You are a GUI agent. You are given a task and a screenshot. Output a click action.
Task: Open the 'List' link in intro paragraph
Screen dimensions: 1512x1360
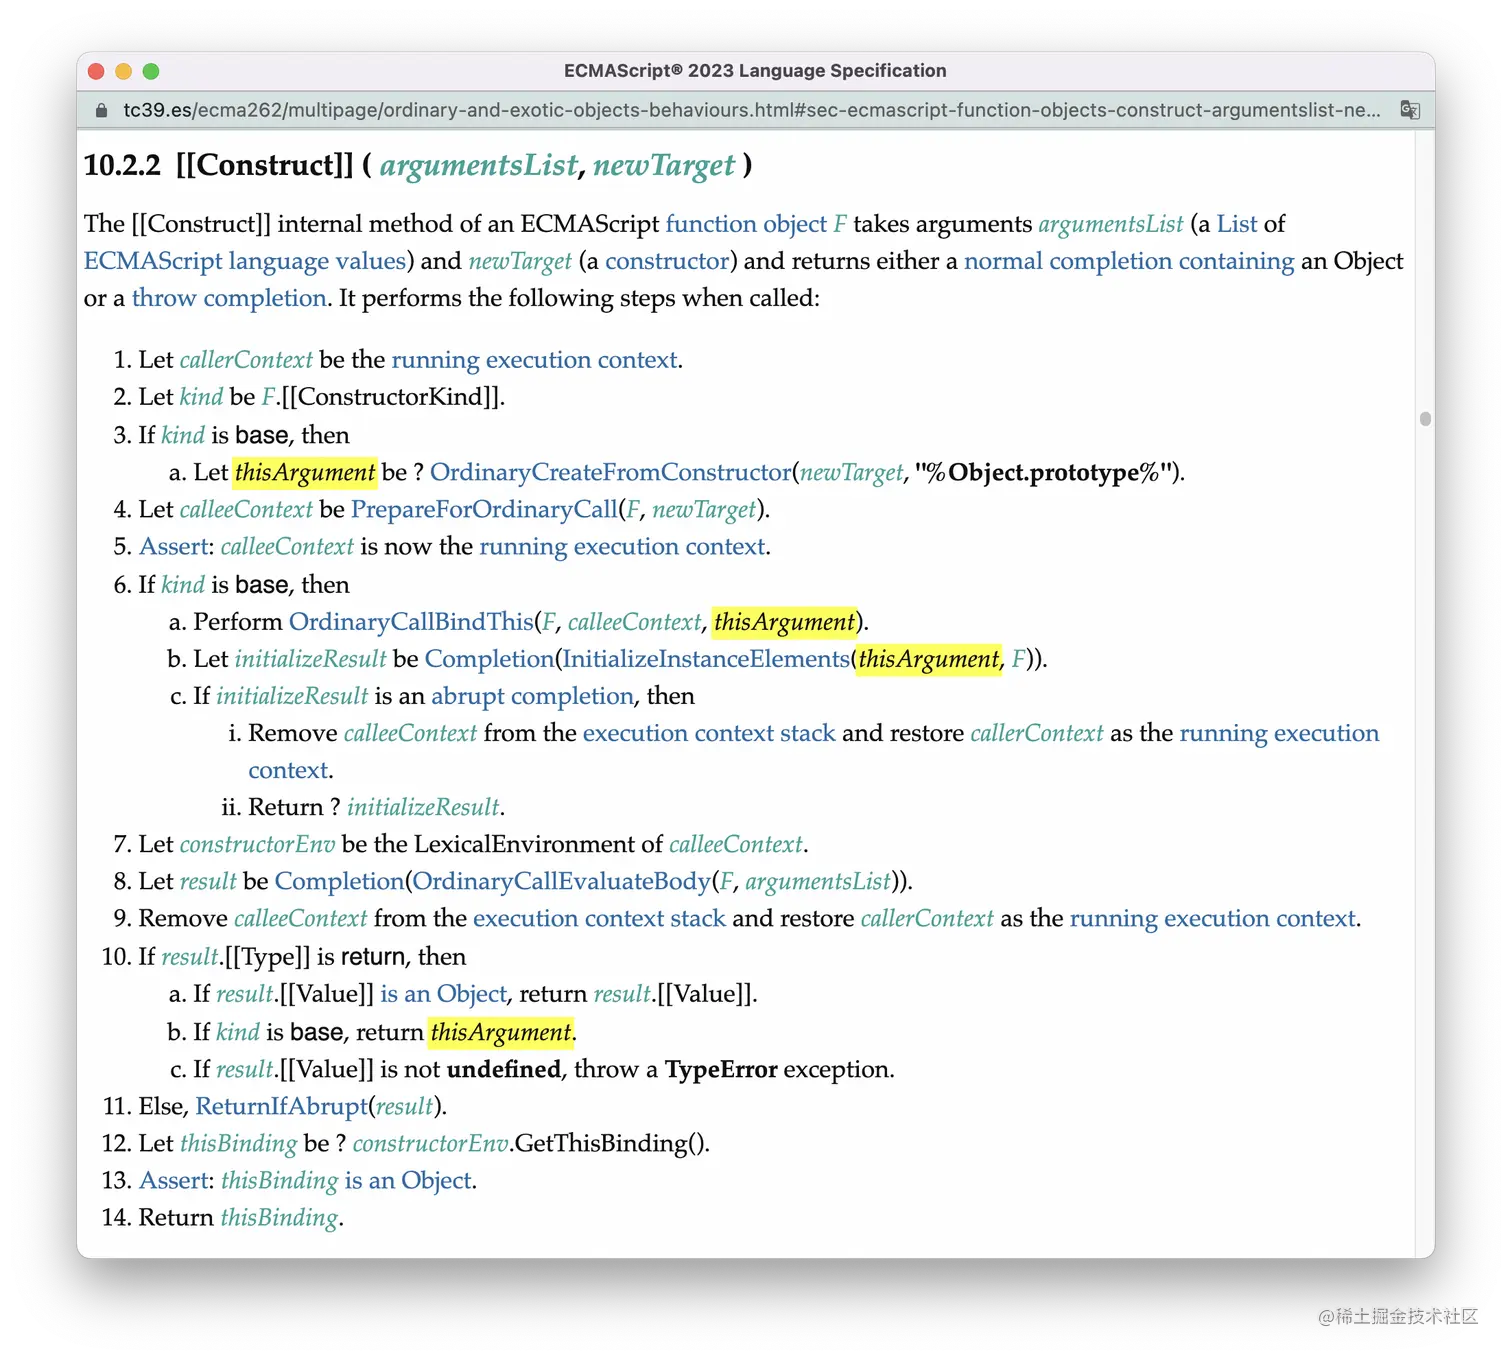click(1237, 224)
